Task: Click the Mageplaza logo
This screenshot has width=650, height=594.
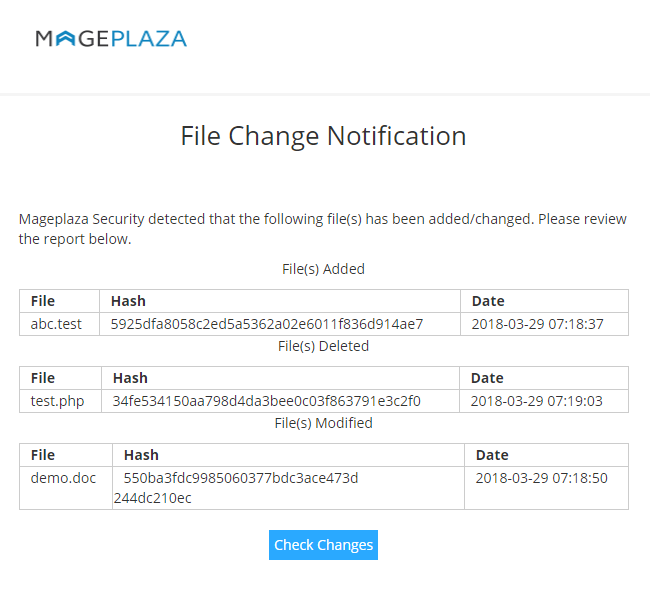Action: [x=111, y=39]
